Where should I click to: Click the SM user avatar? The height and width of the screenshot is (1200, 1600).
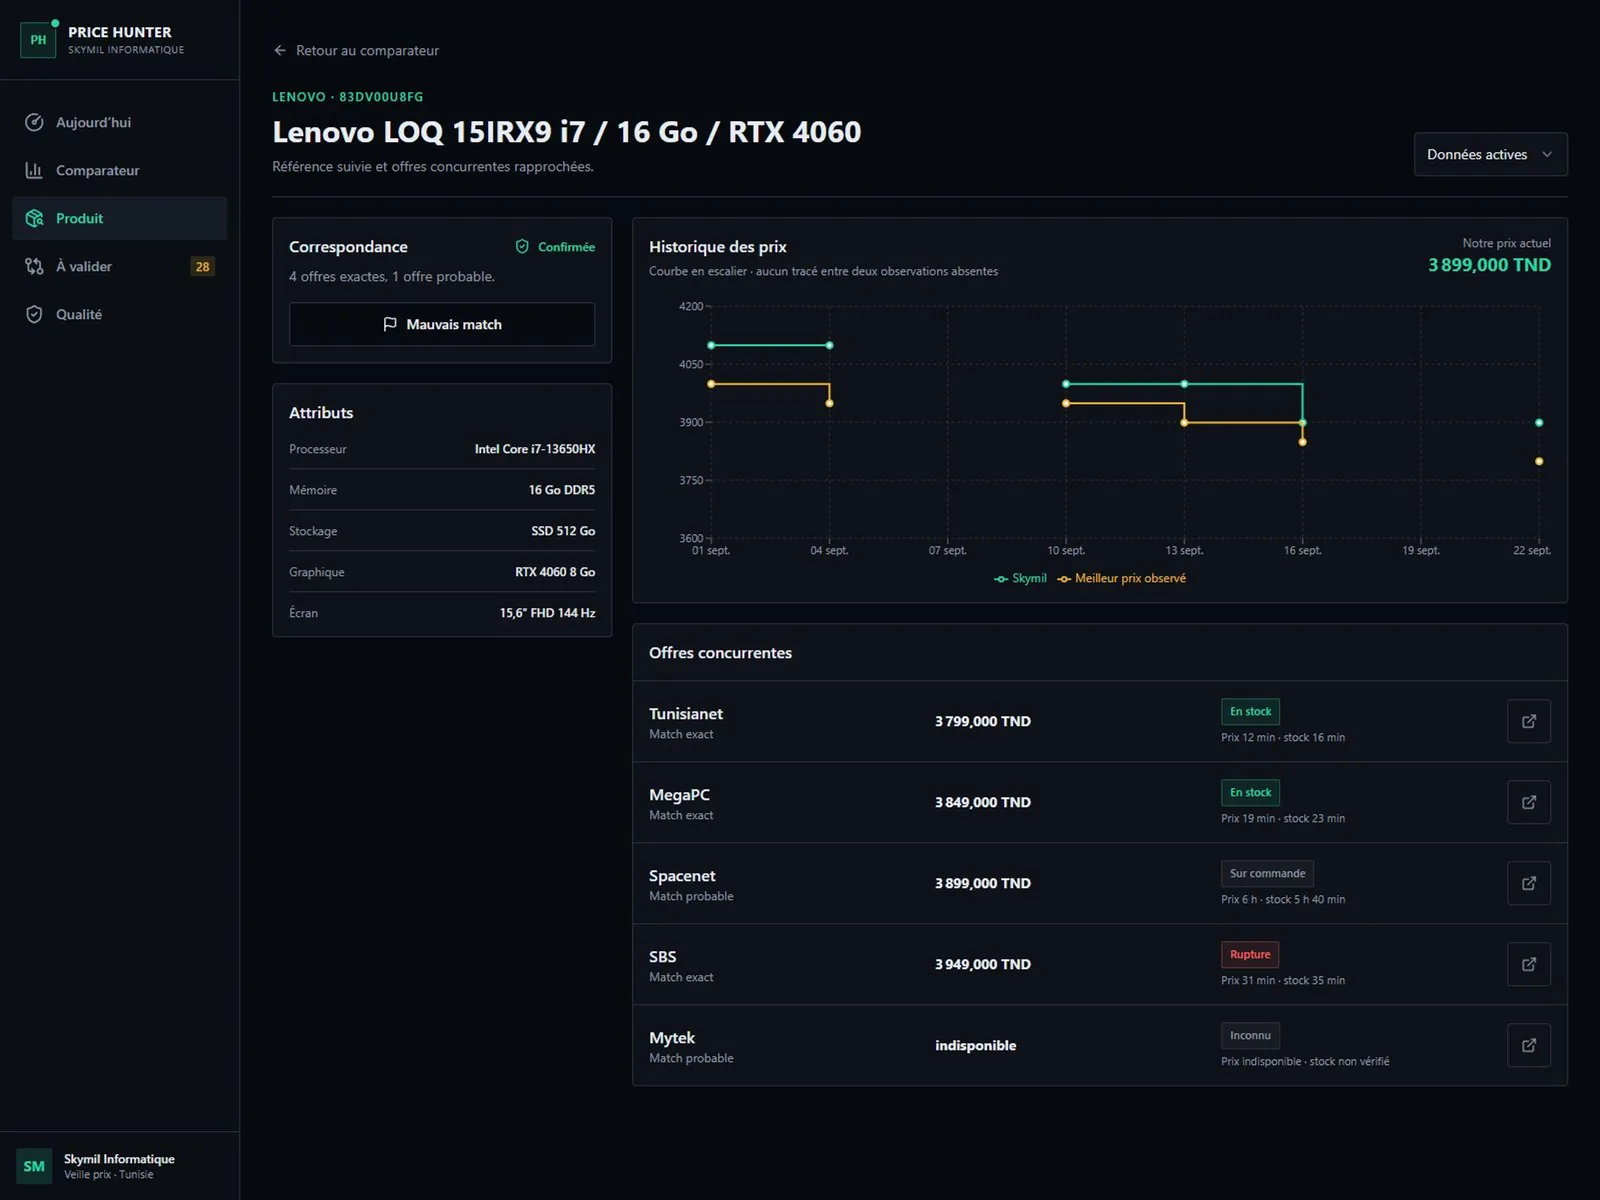(34, 1166)
